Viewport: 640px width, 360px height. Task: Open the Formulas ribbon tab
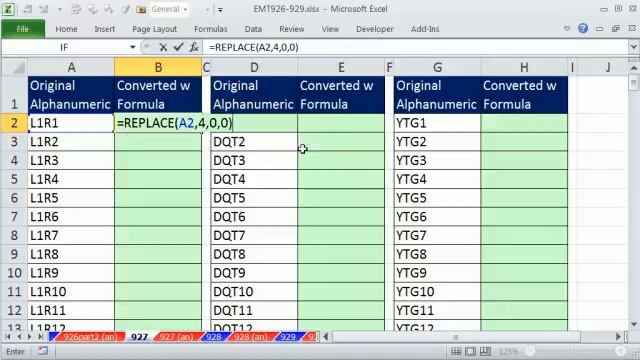tap(211, 29)
